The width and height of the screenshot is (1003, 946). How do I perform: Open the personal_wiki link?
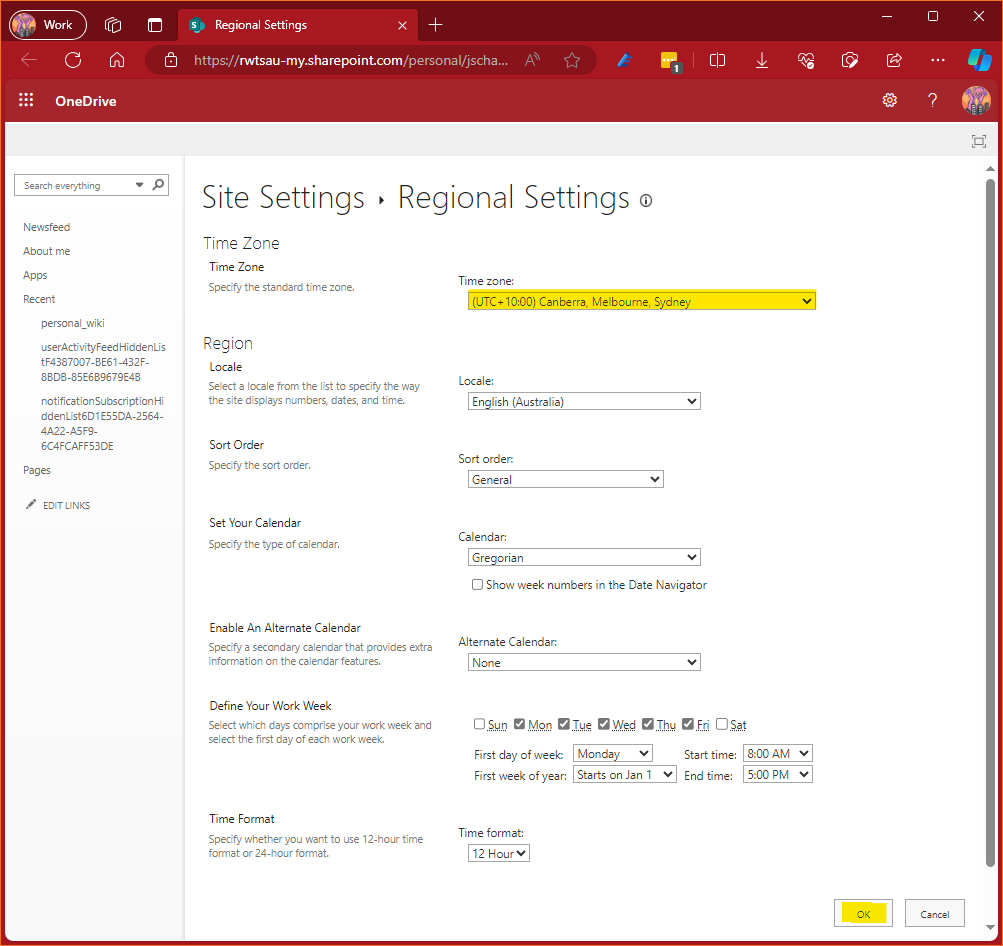coord(73,324)
